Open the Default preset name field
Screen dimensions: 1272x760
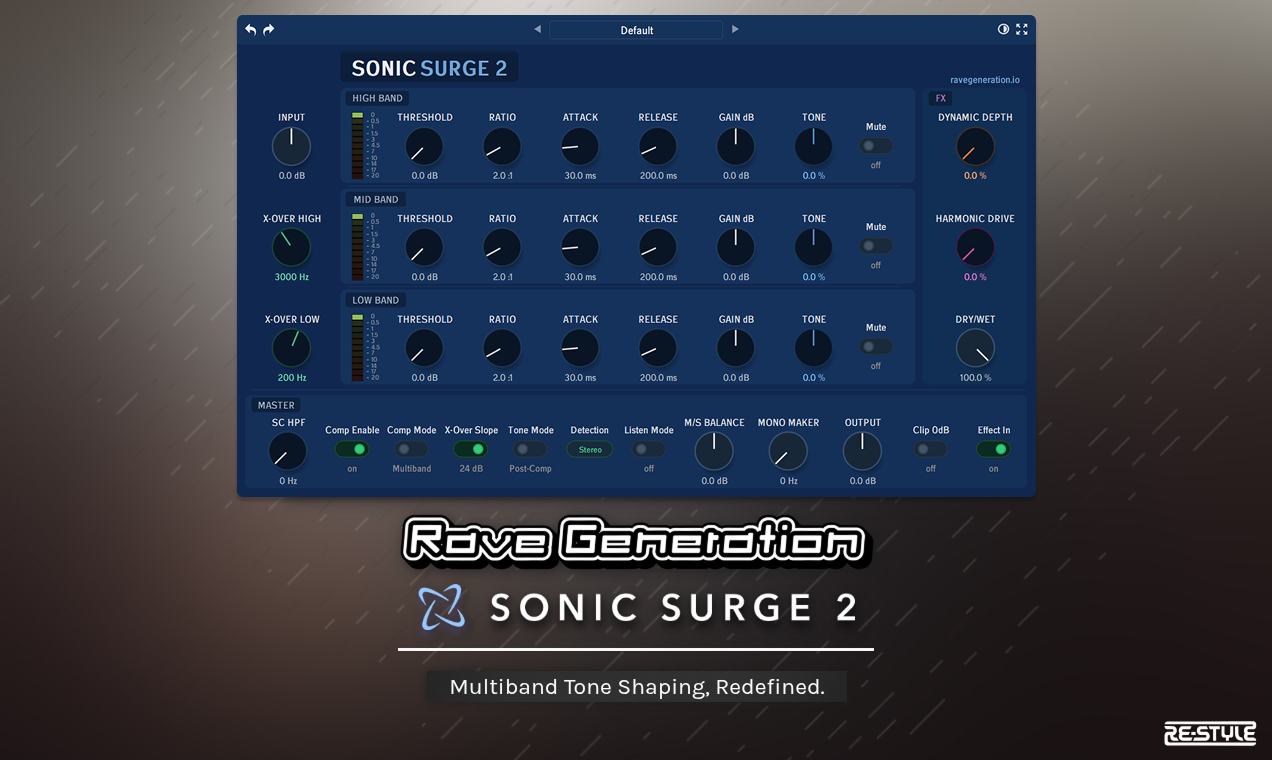point(636,29)
